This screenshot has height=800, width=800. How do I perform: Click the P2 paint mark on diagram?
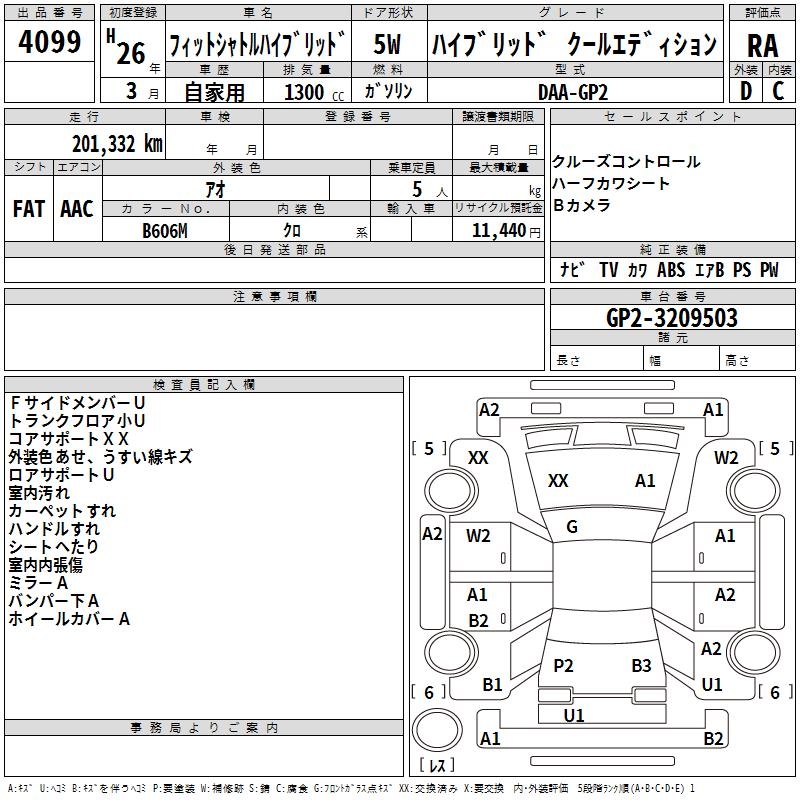pyautogui.click(x=563, y=666)
